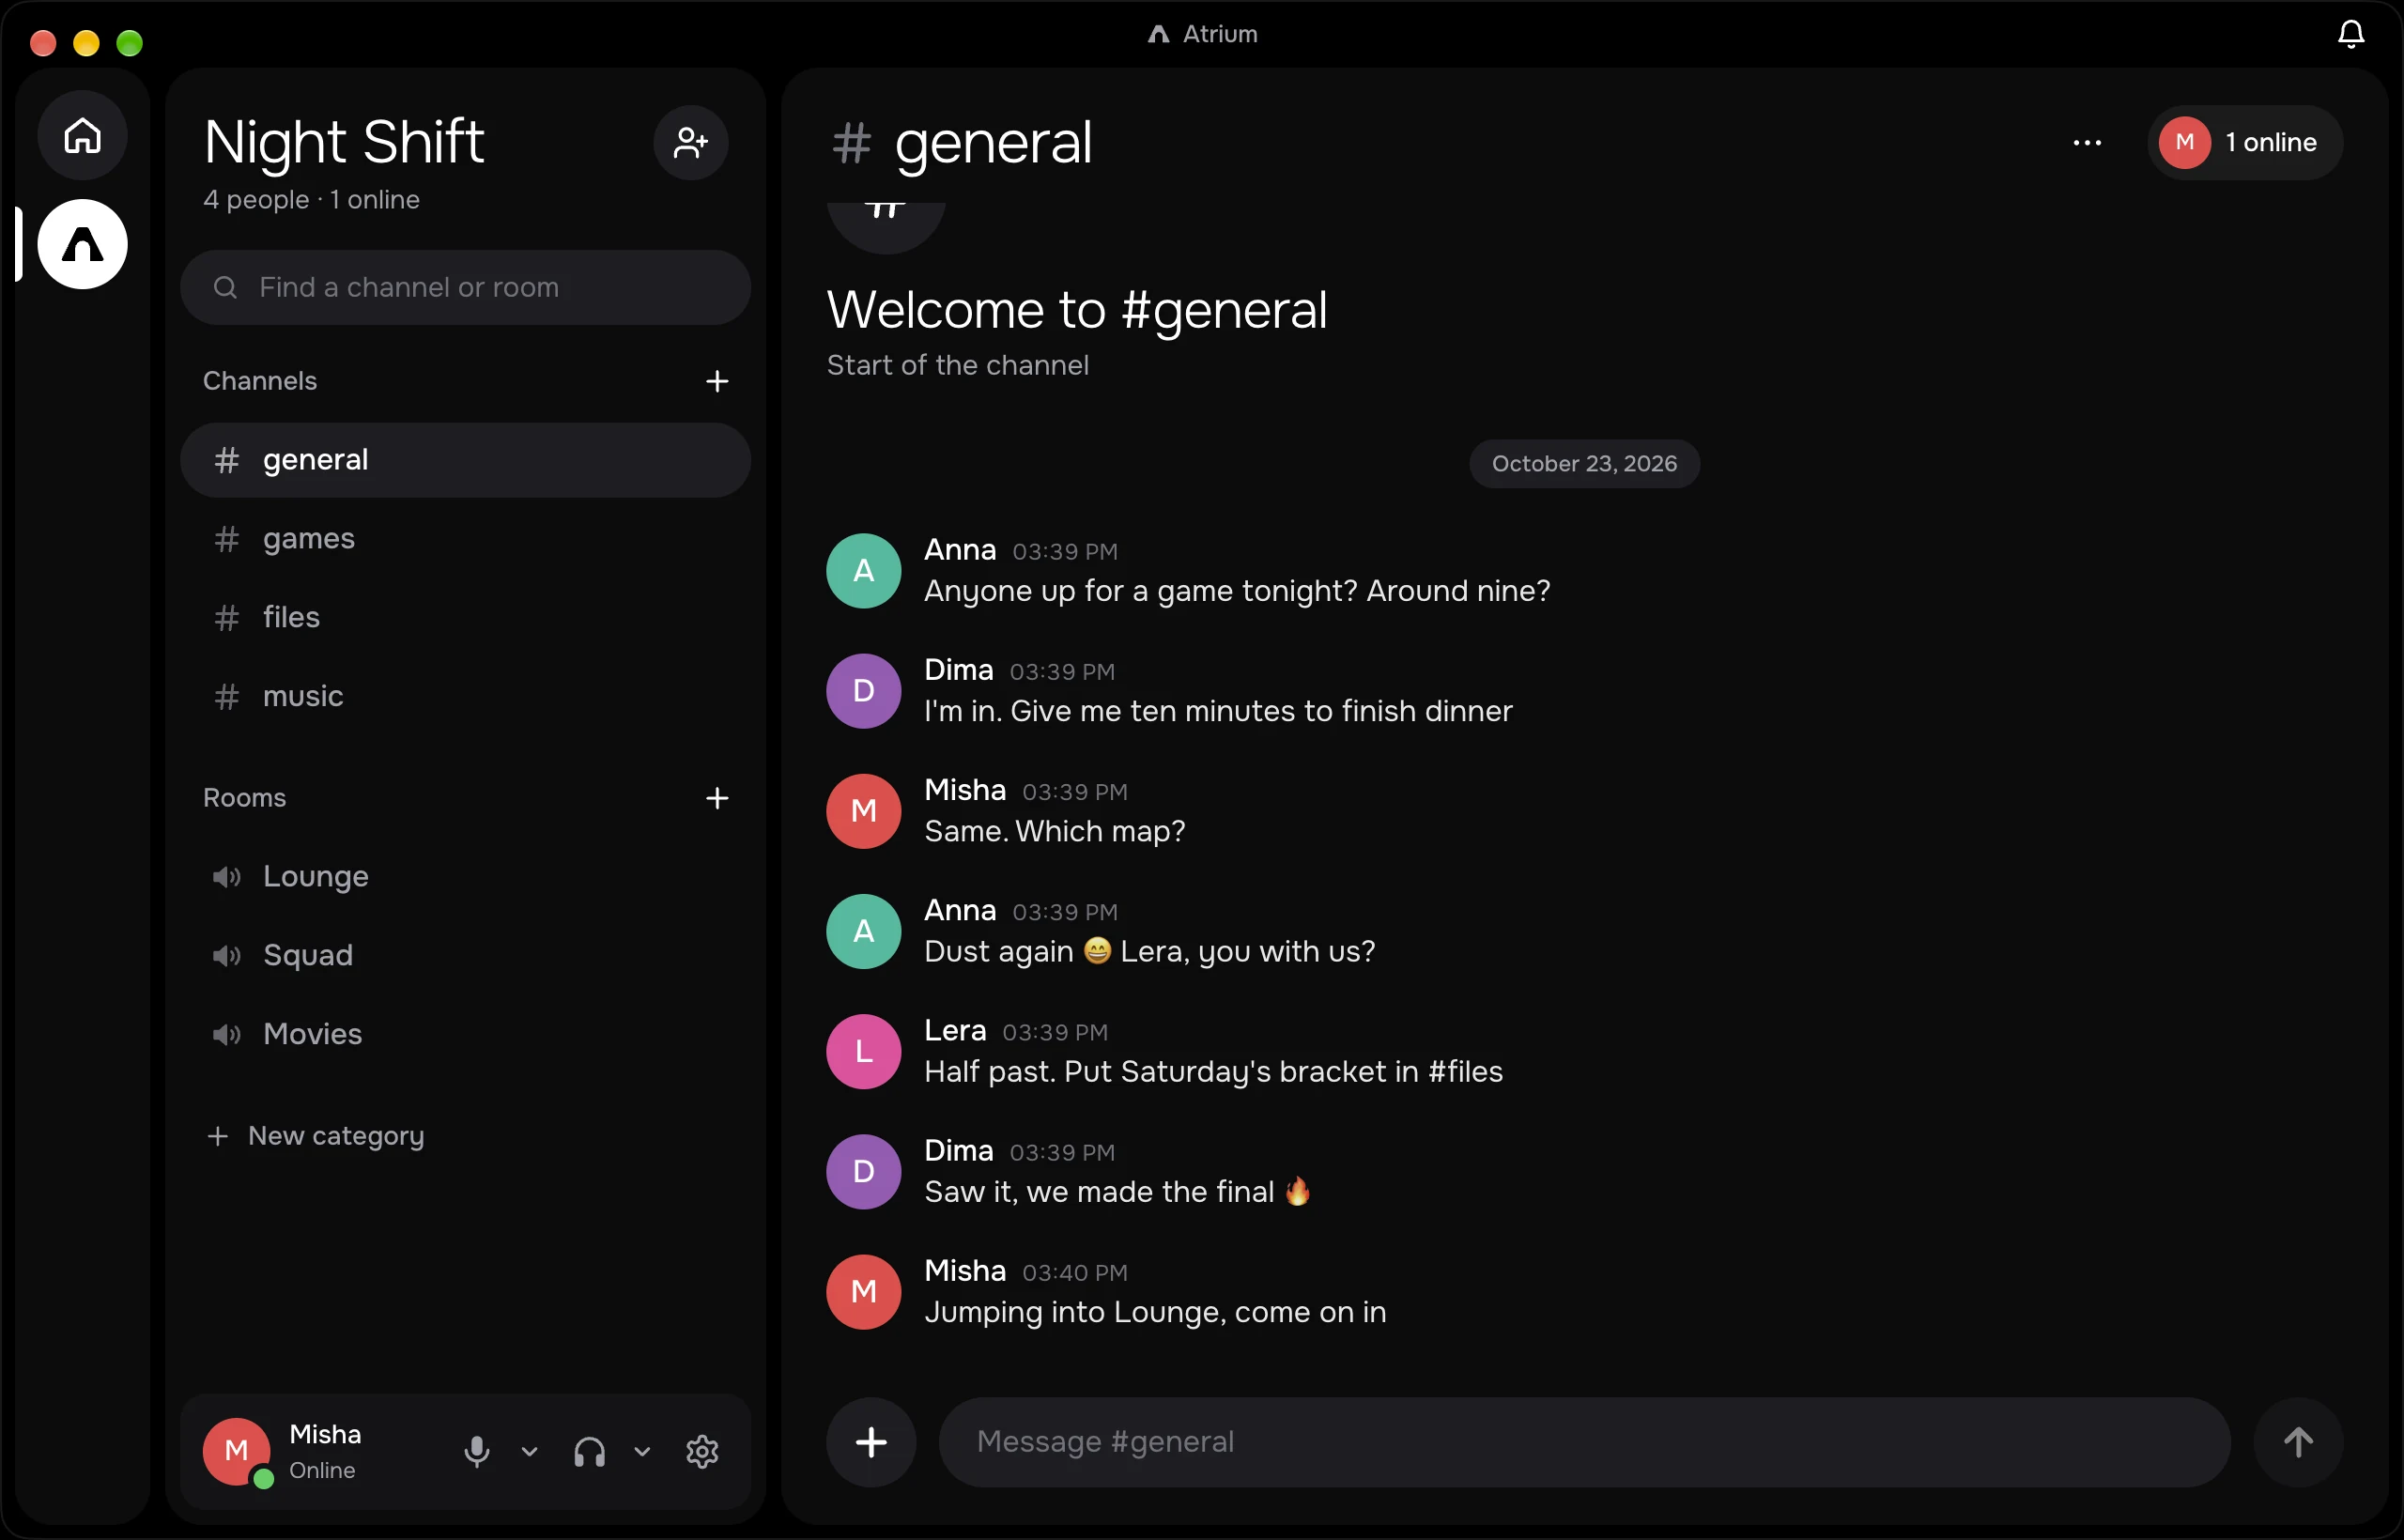Click 'Saw it, we made the final' message

[x=1117, y=1192]
